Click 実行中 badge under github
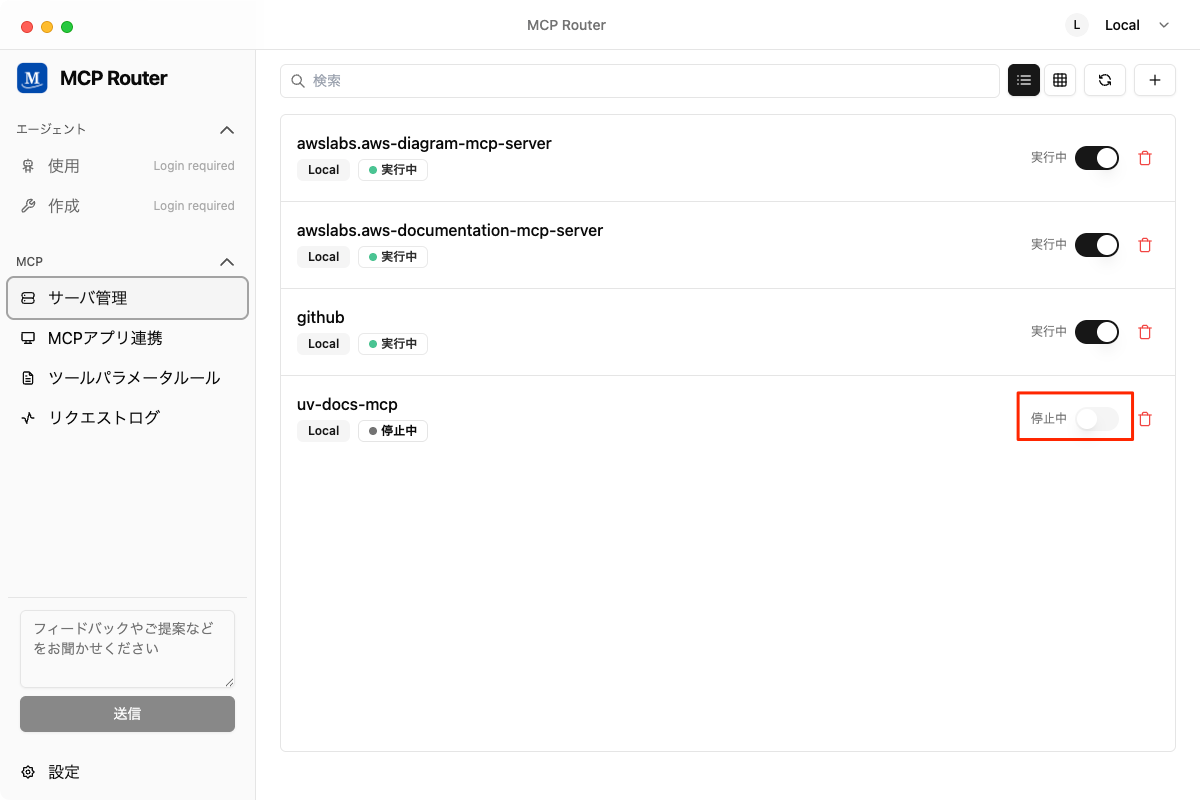Viewport: 1200px width, 800px height. [393, 344]
